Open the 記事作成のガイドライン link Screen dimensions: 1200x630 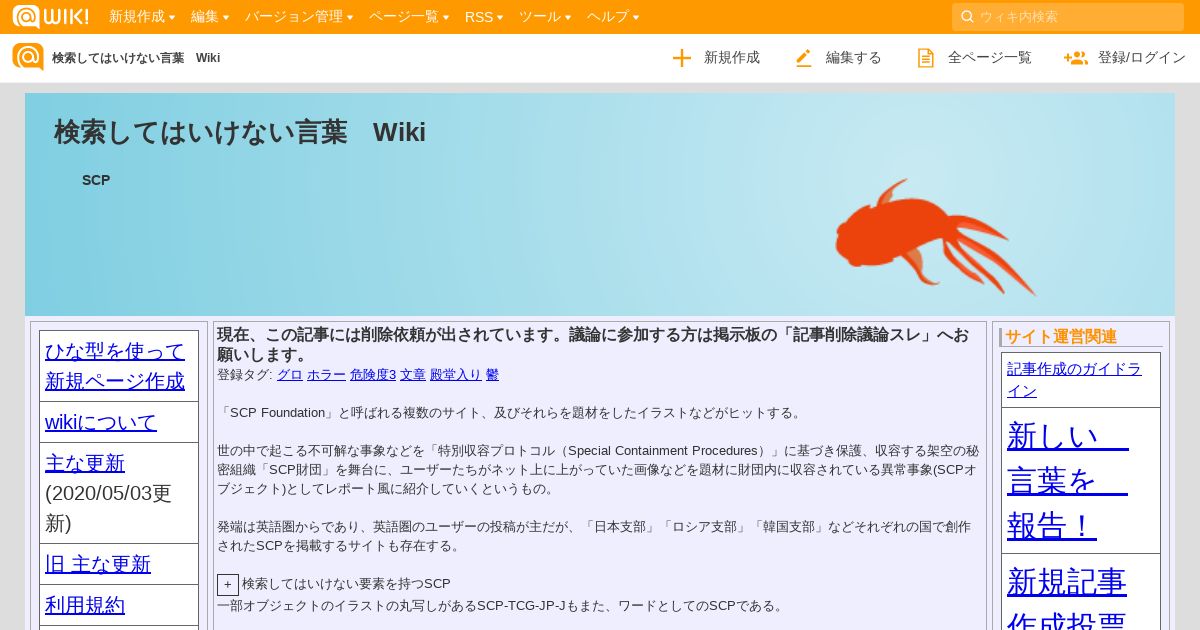click(x=1074, y=380)
